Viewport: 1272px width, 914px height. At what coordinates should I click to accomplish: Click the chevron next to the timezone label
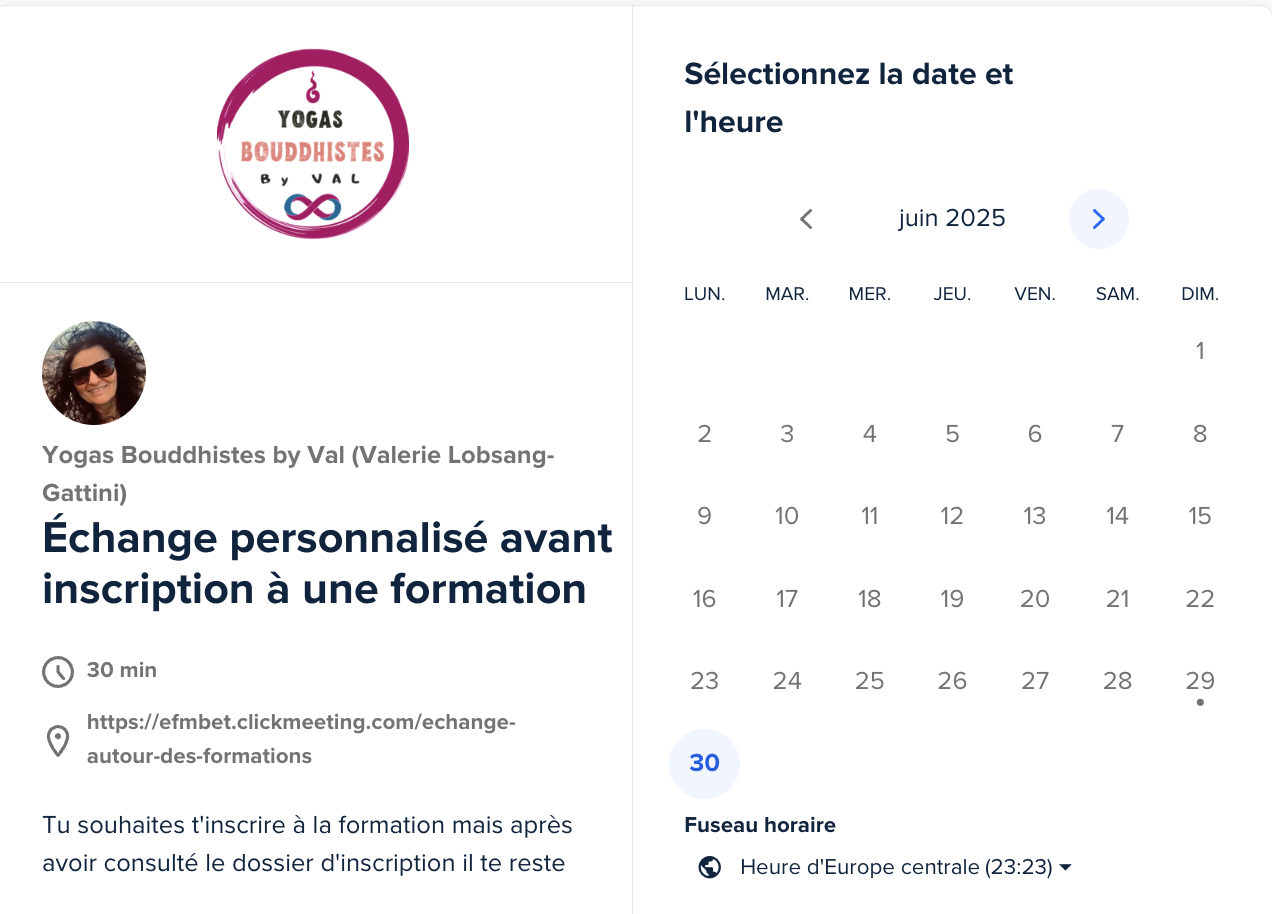tap(1066, 868)
